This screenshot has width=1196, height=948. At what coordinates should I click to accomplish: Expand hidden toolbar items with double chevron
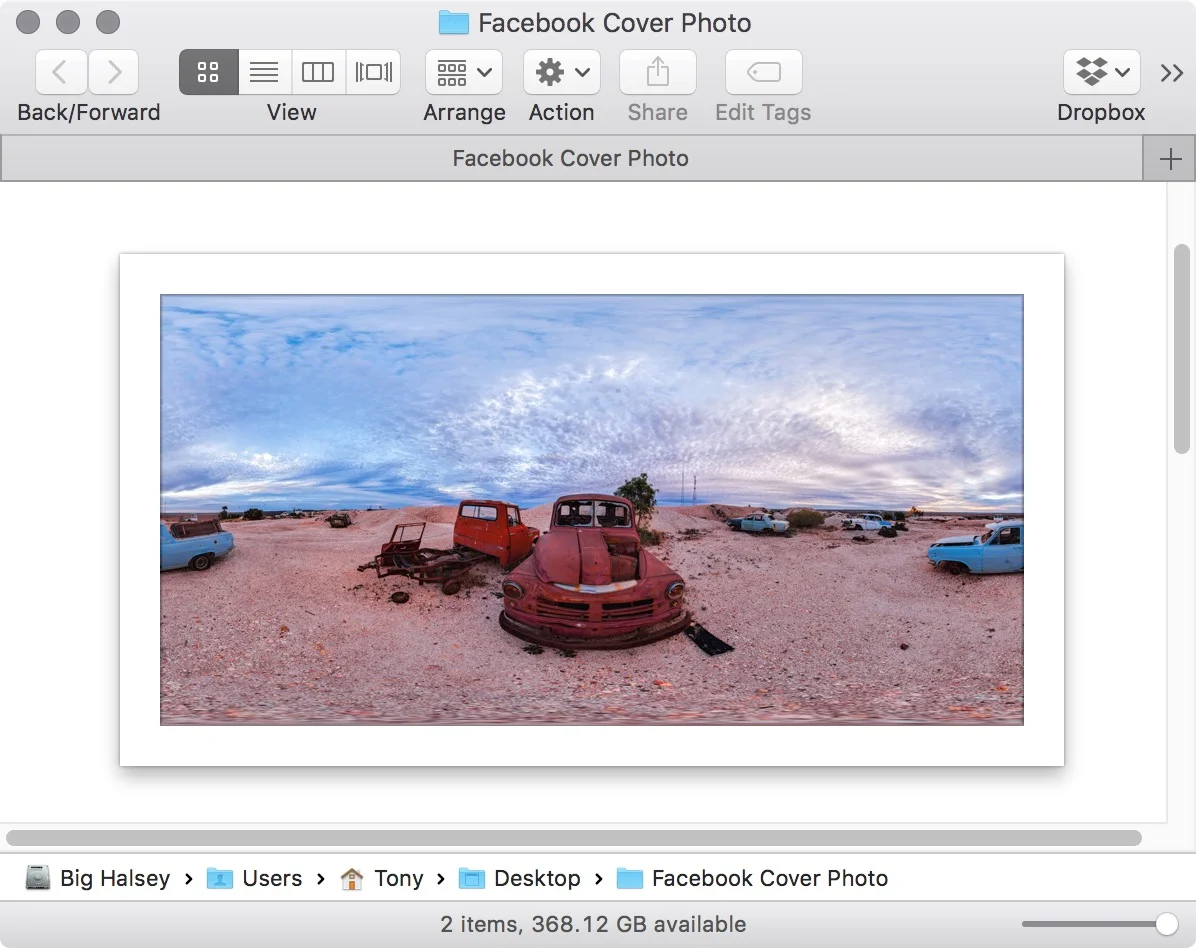click(x=1172, y=71)
